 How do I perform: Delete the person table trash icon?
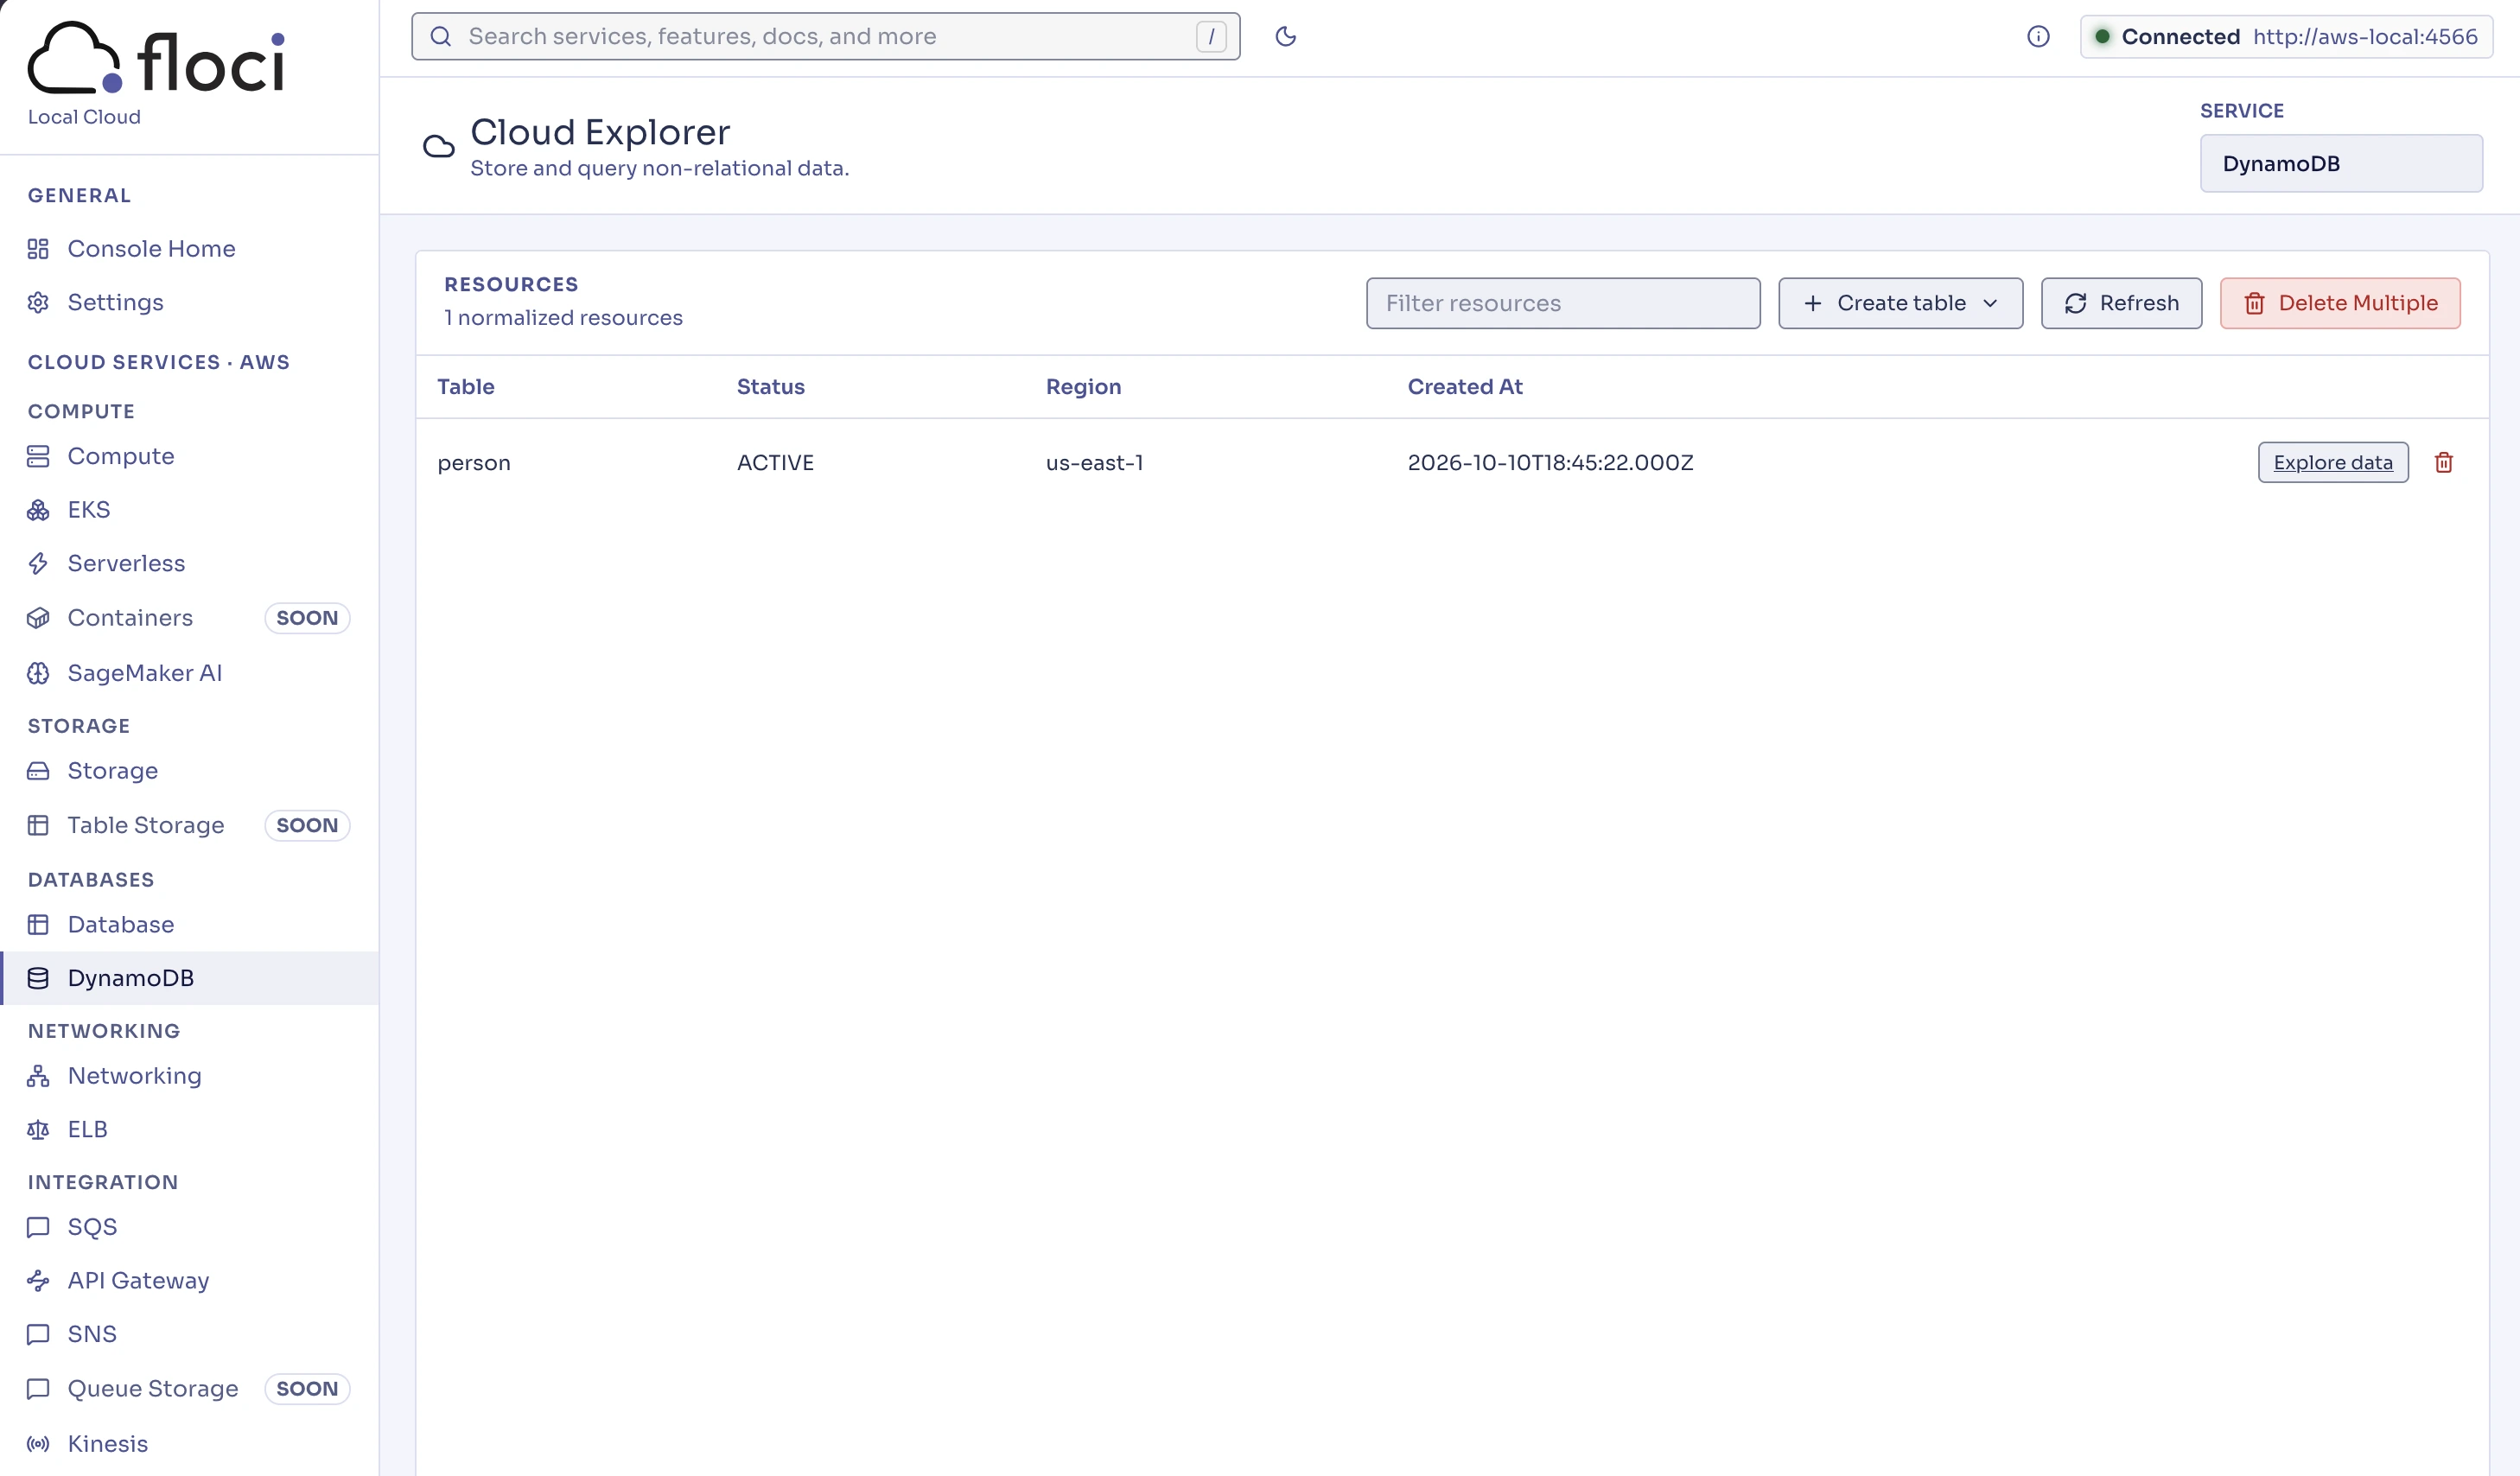(2443, 462)
